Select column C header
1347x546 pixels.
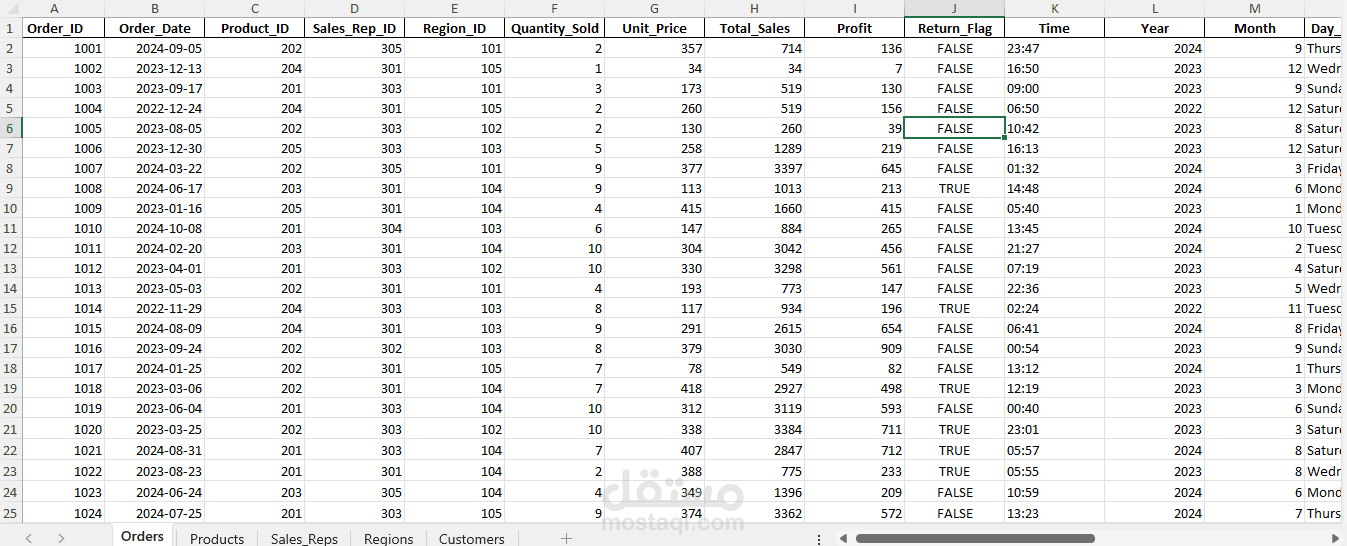pos(255,8)
